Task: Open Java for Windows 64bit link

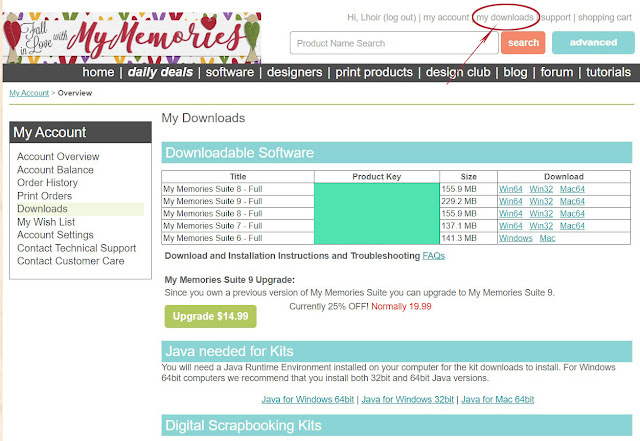Action: click(308, 399)
